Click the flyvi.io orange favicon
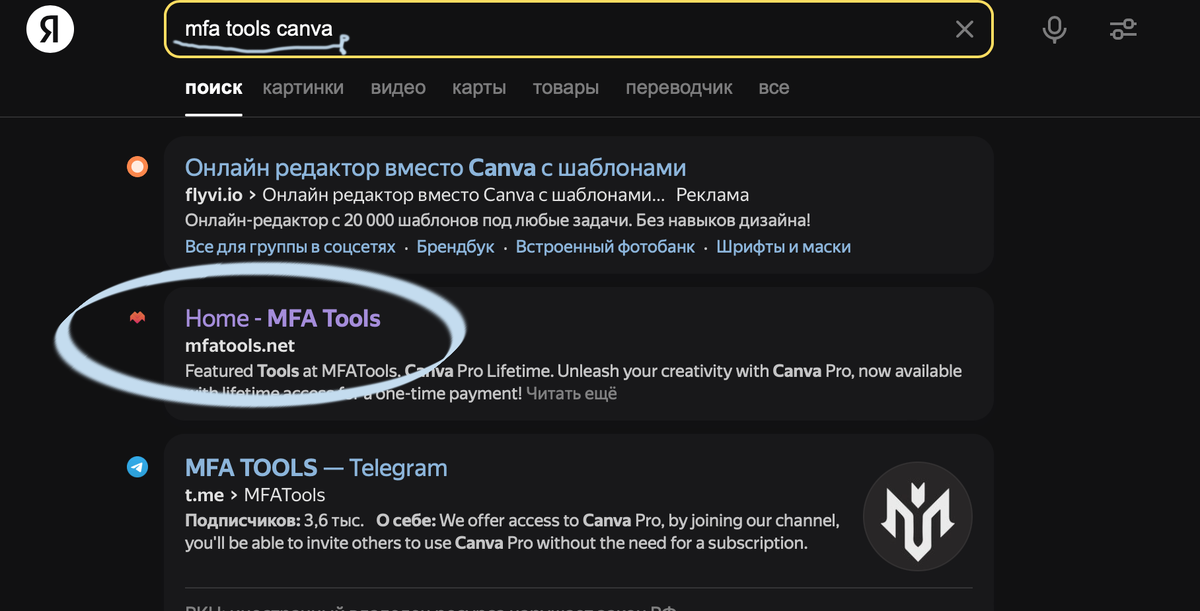The image size is (1200, 611). point(138,167)
